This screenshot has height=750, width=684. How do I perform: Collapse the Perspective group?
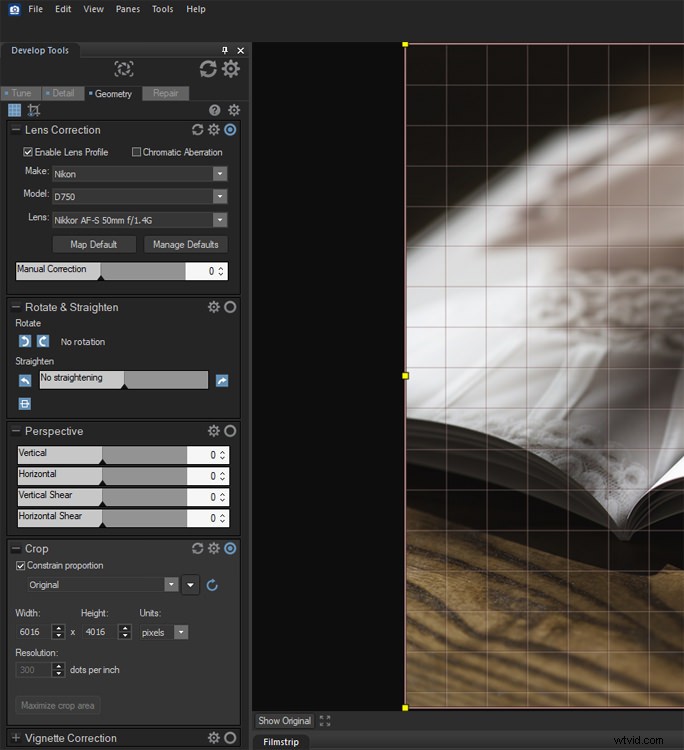point(16,431)
